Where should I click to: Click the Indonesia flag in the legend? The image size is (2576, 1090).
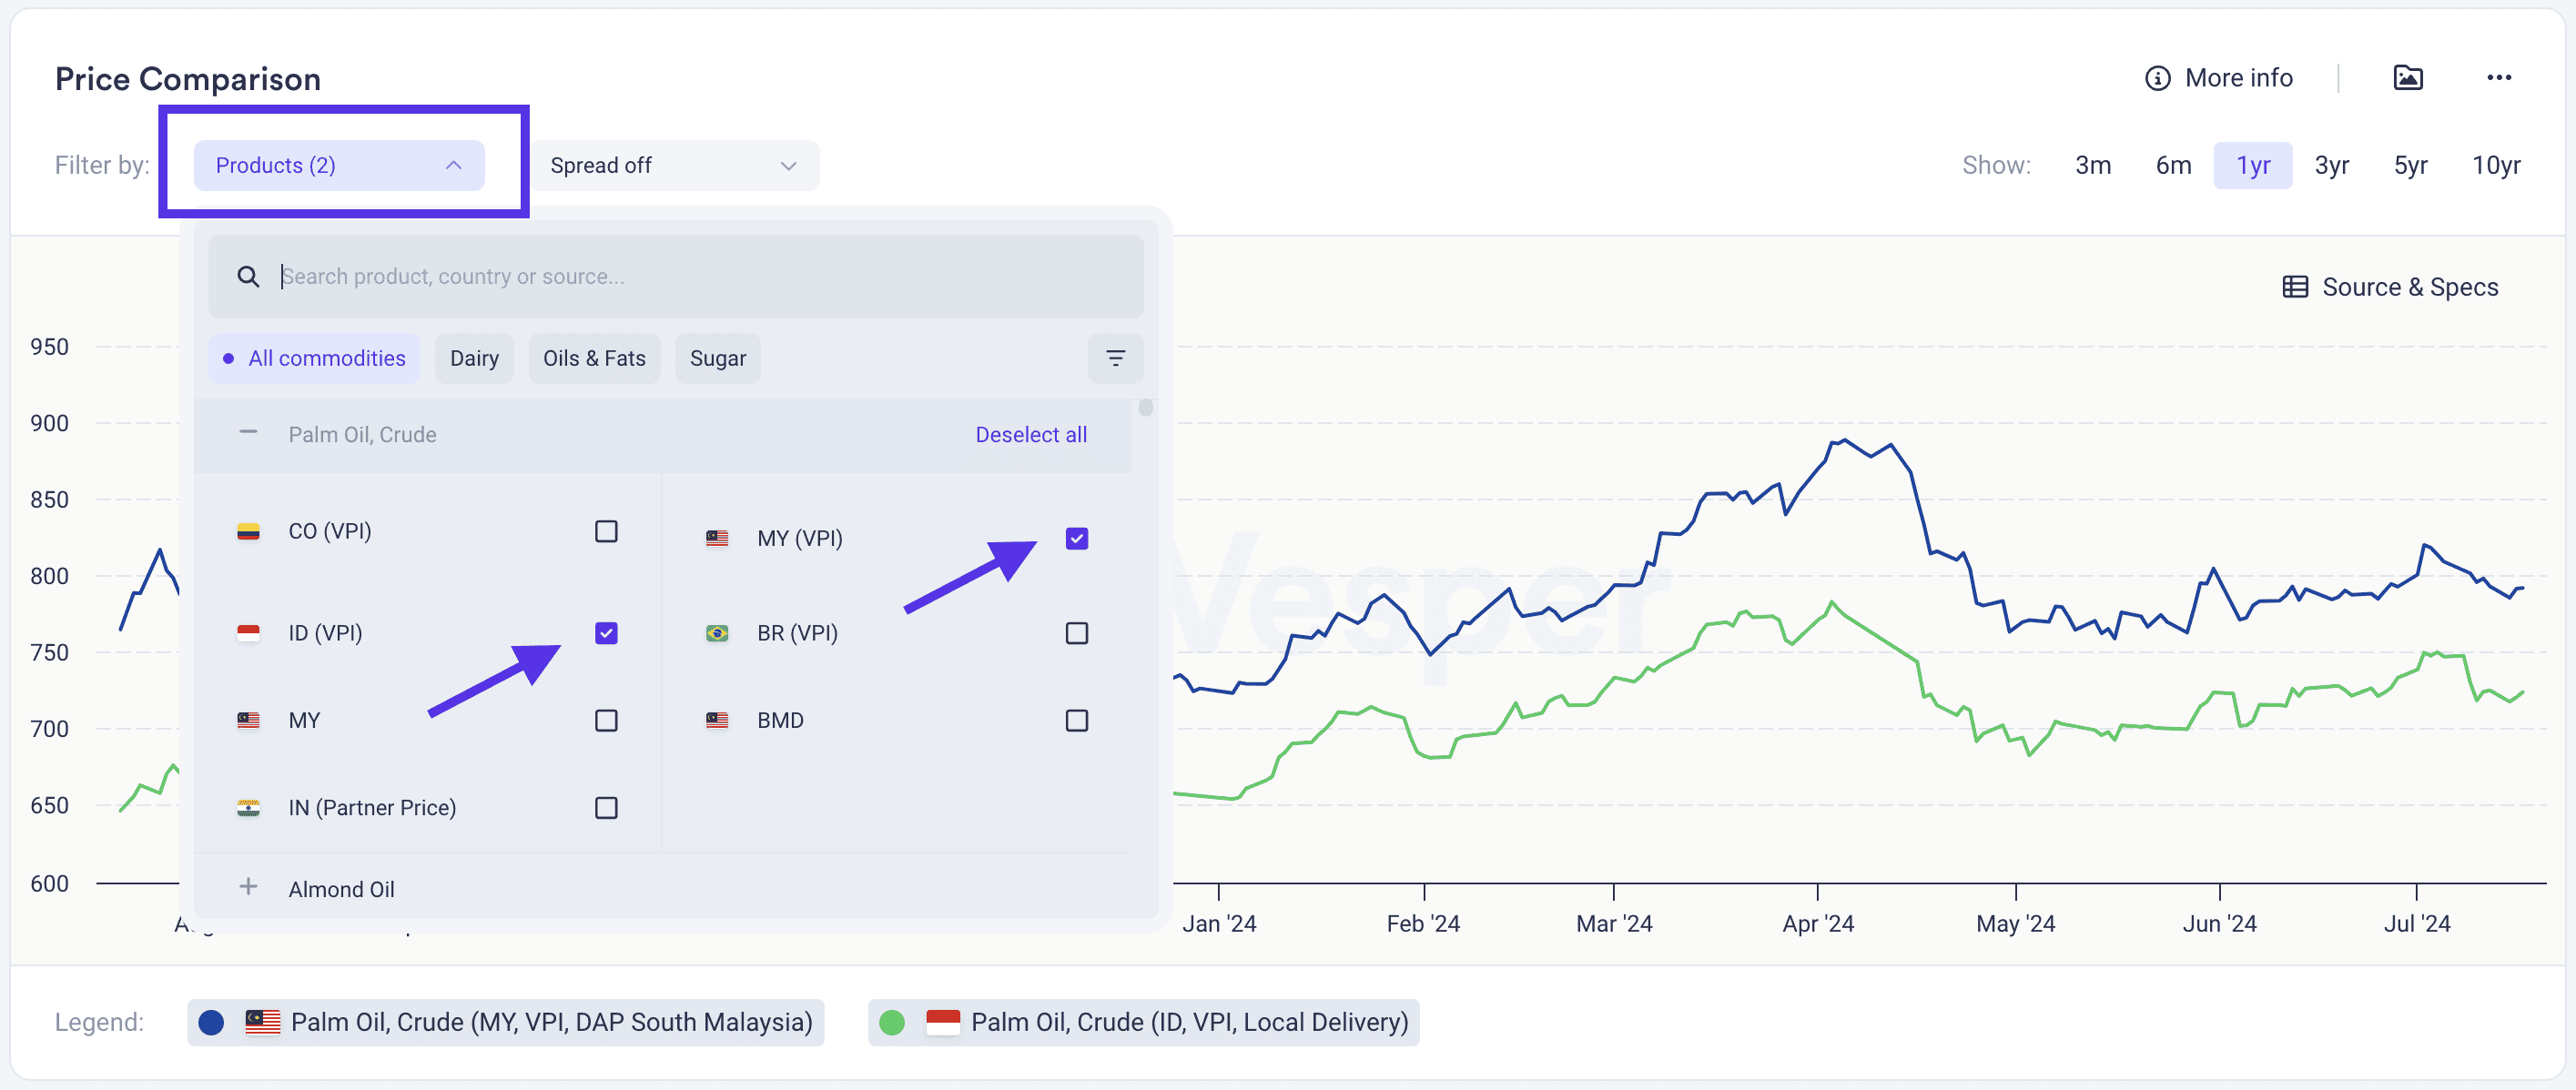click(942, 1022)
